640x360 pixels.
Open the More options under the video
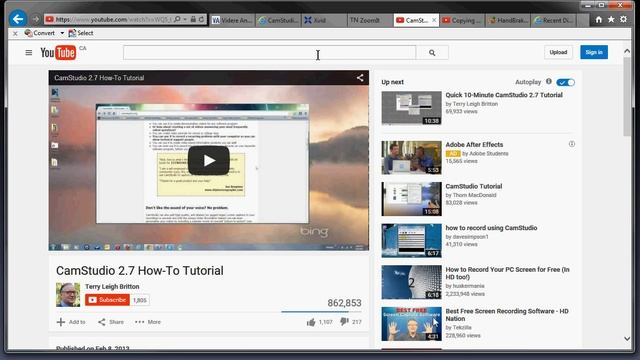(148, 322)
